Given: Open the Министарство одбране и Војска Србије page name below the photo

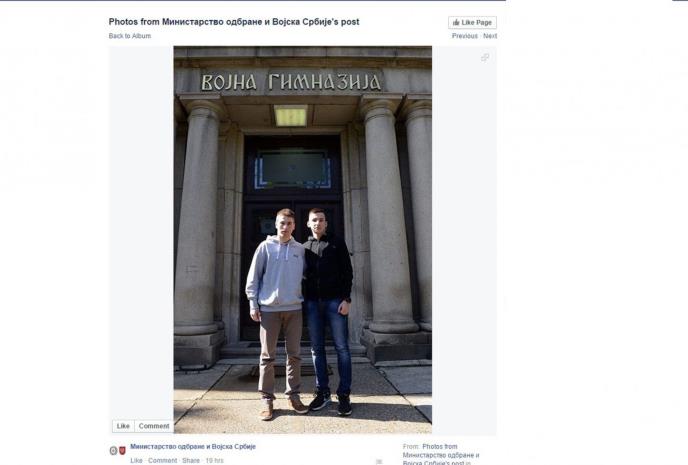Looking at the screenshot, I should coord(193,447).
